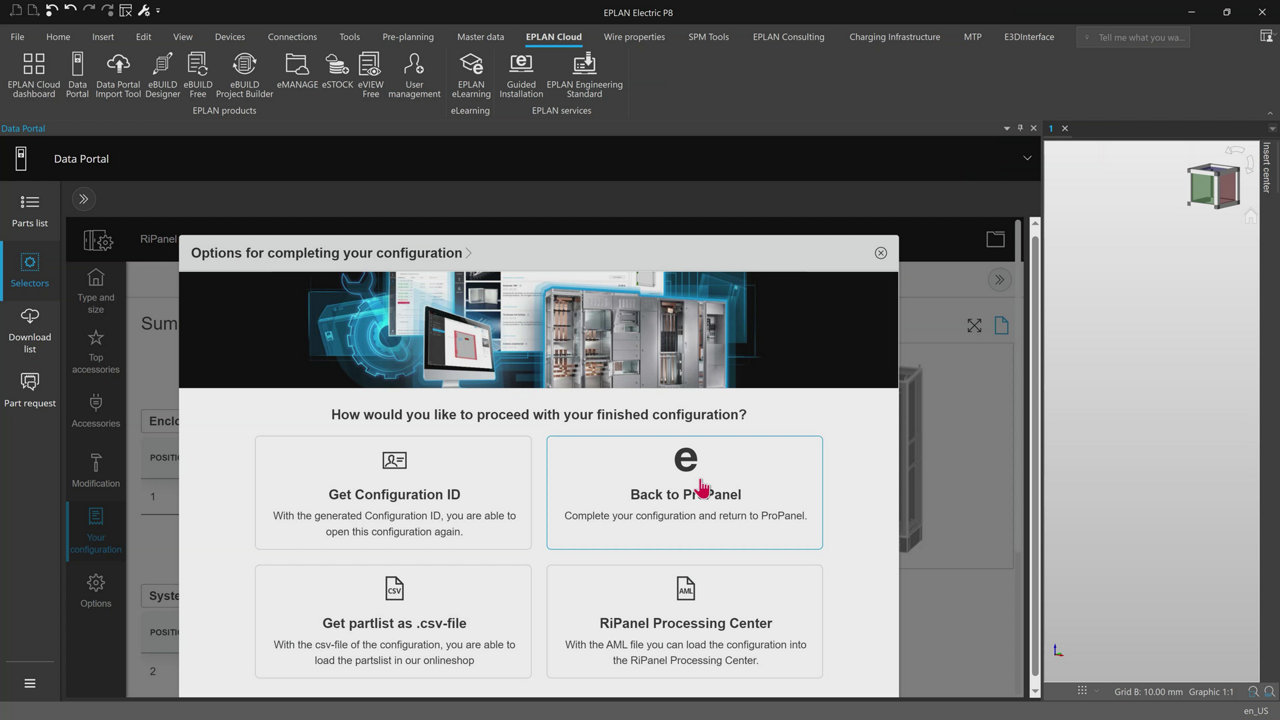Open the Download list in the sidebar
Image resolution: width=1280 pixels, height=720 pixels.
30,330
